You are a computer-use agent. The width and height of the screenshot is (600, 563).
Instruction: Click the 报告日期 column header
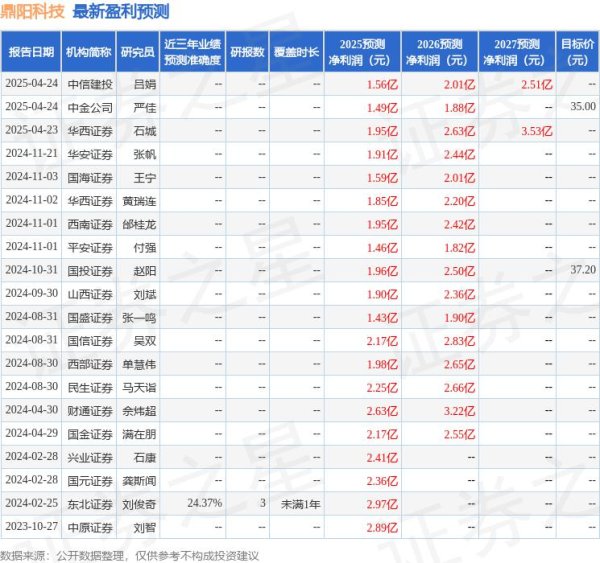pos(30,51)
